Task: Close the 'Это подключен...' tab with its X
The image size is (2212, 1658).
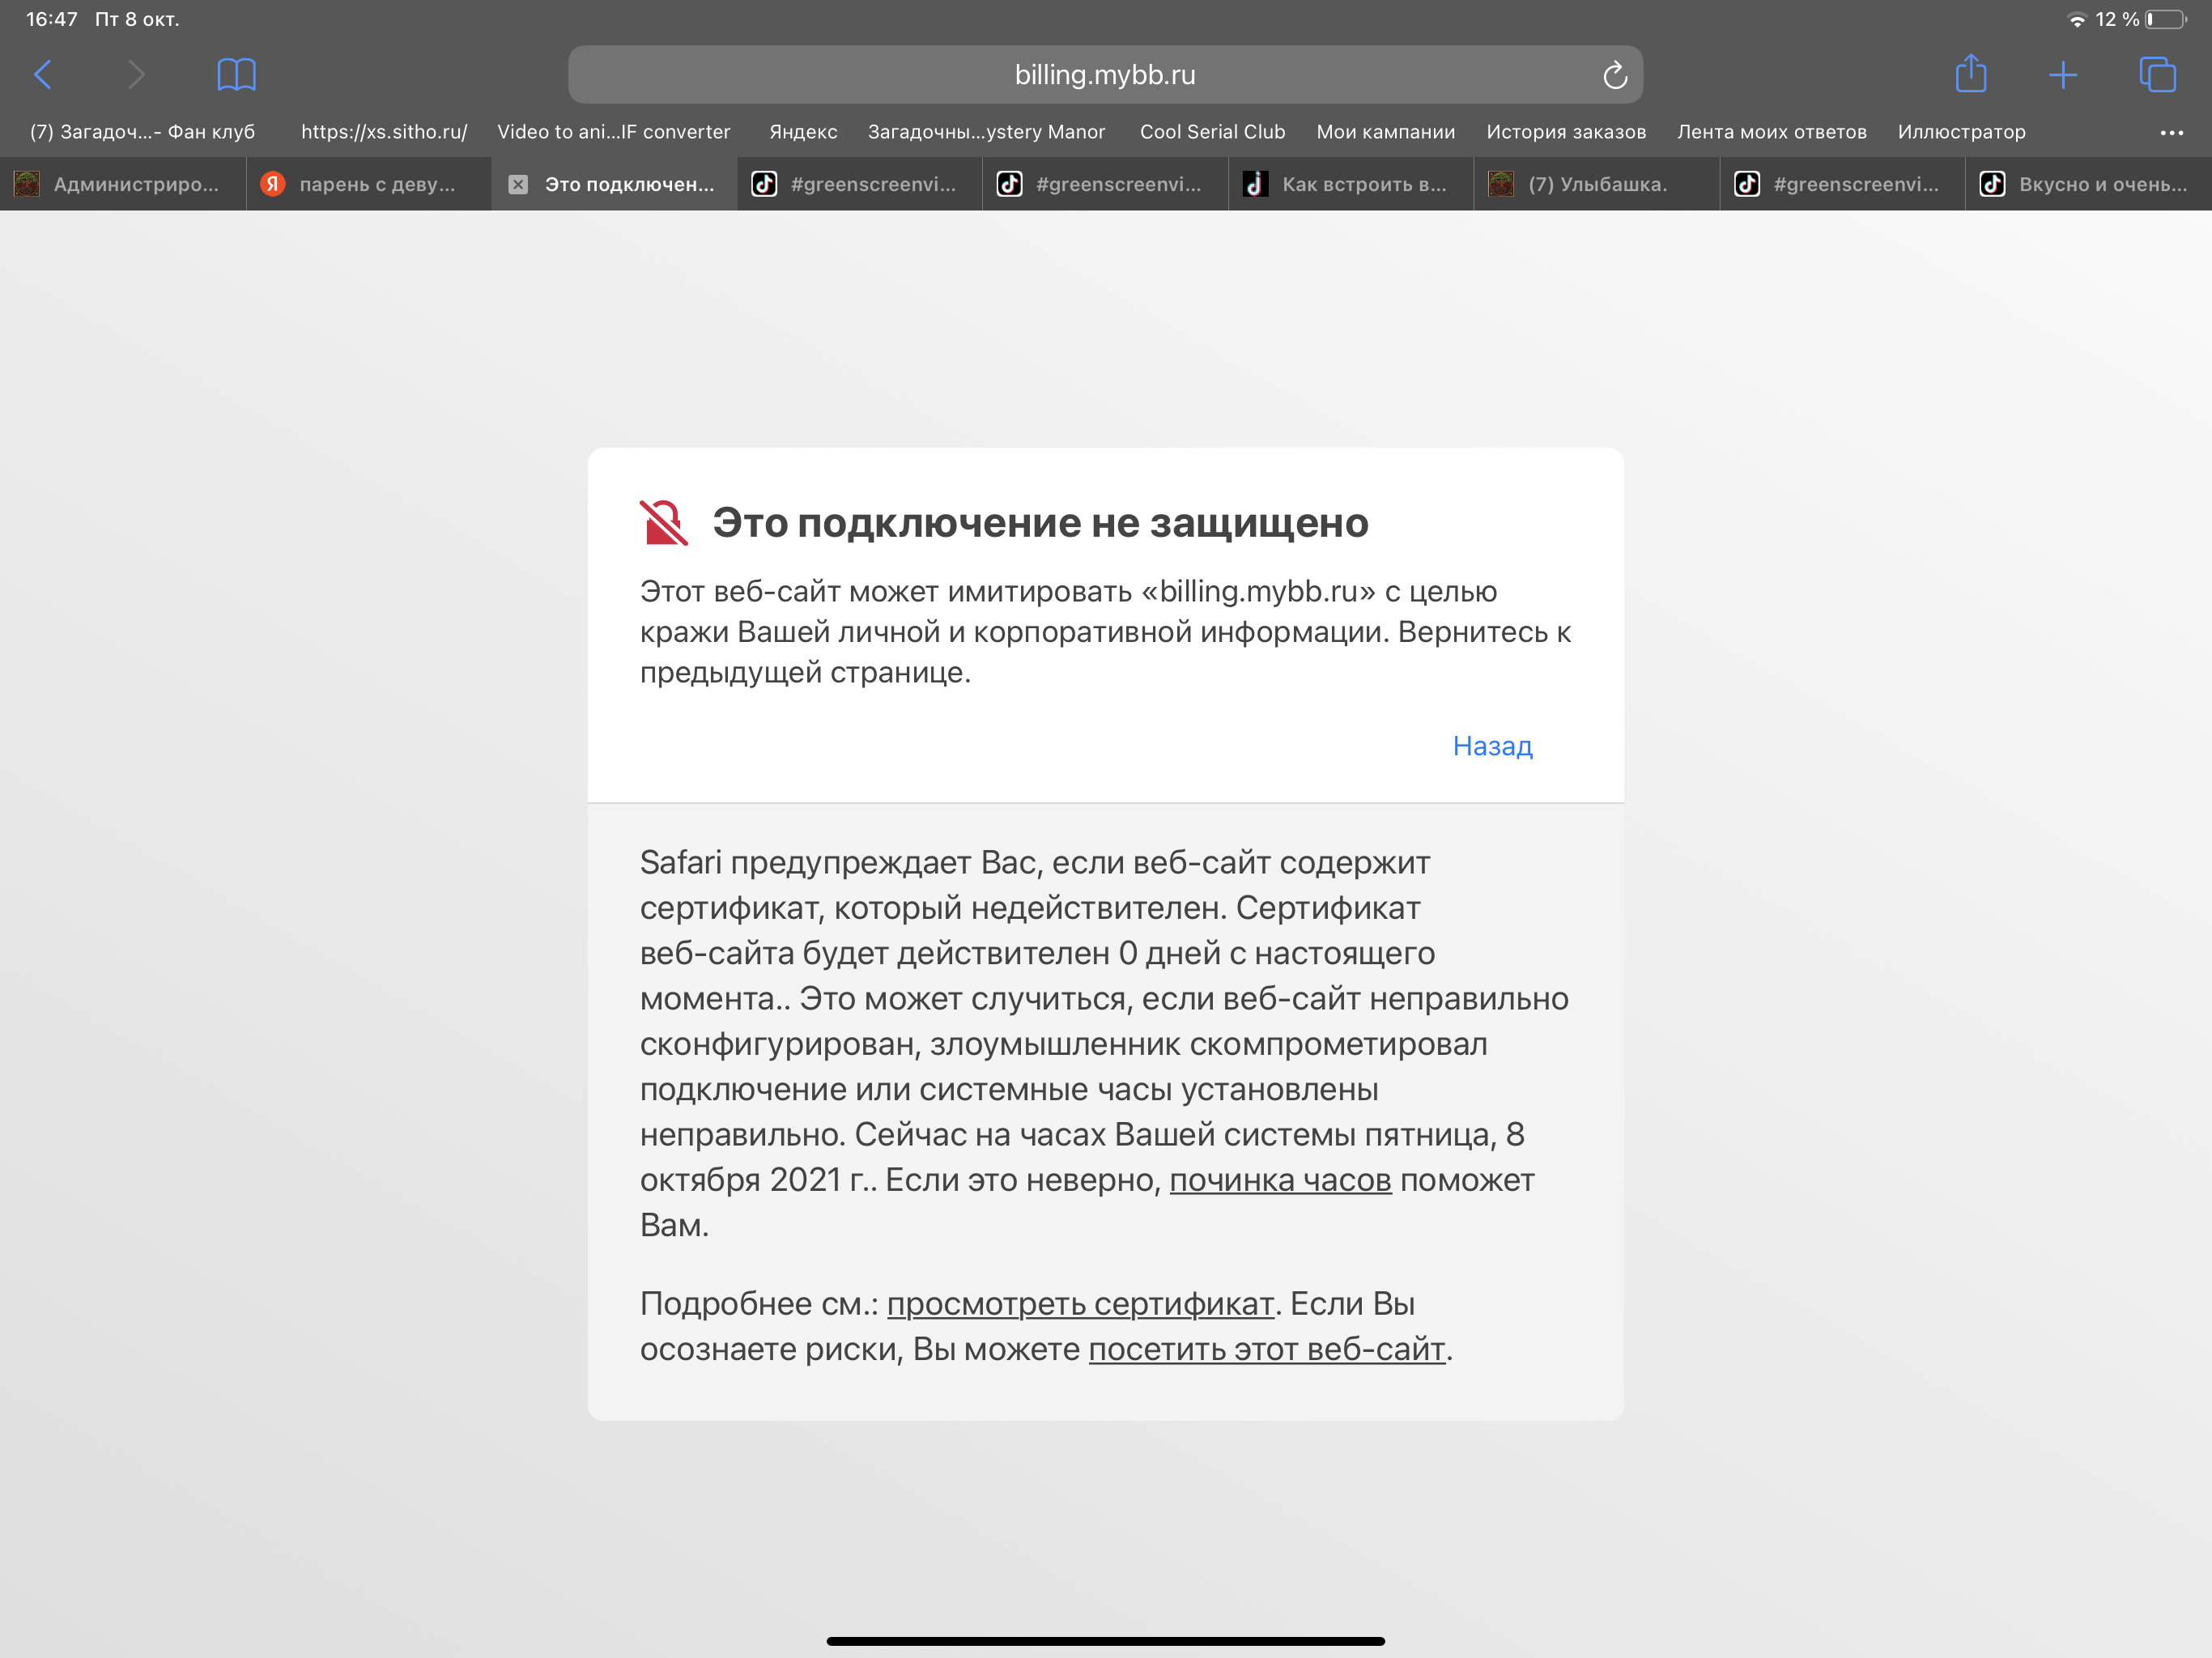Action: pyautogui.click(x=518, y=184)
